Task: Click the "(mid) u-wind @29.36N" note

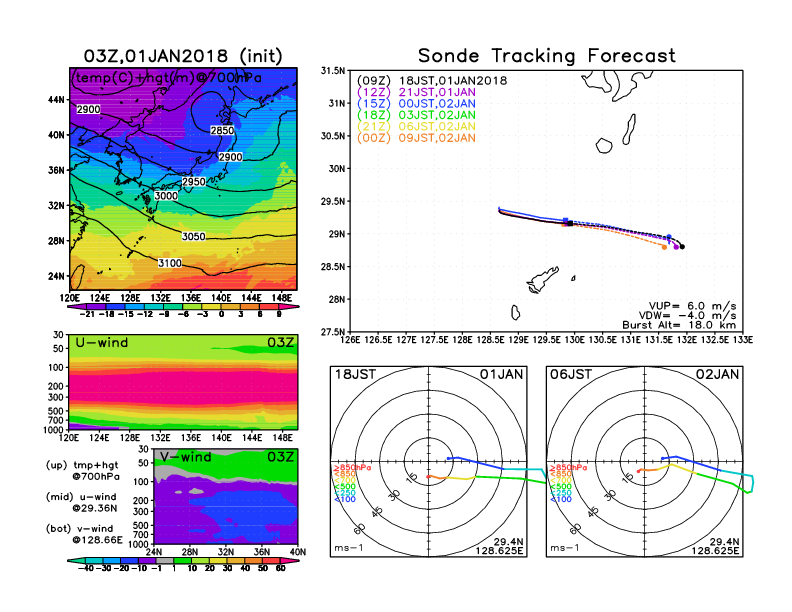Action: tap(81, 502)
